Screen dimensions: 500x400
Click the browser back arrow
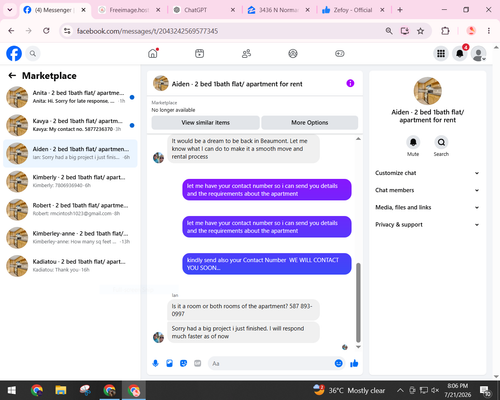pyautogui.click(x=11, y=31)
